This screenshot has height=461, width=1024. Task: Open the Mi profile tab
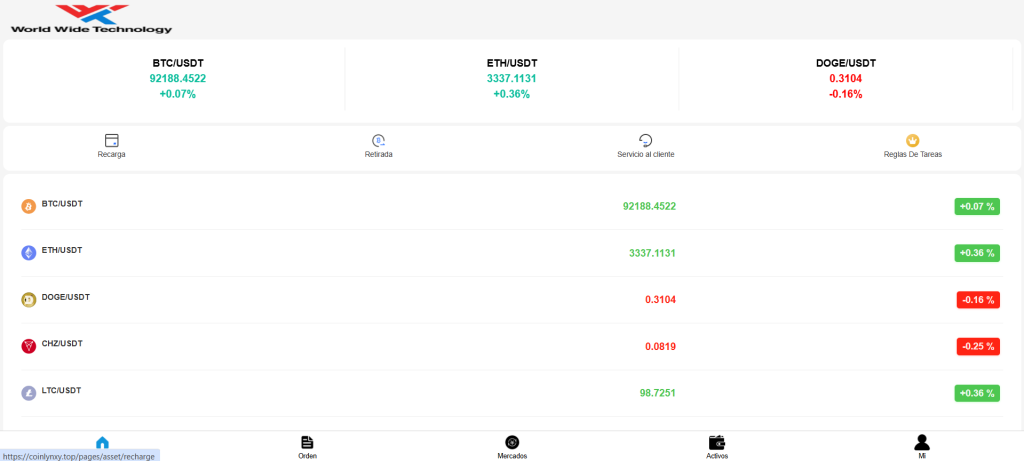(921, 447)
